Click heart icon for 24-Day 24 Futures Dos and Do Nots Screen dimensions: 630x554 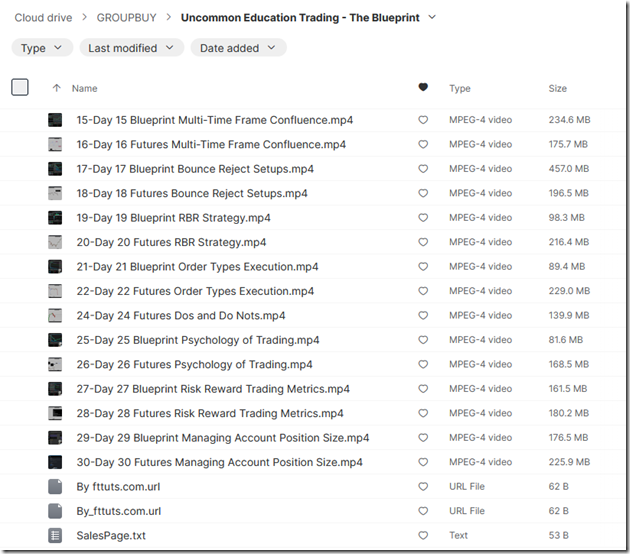pos(423,315)
